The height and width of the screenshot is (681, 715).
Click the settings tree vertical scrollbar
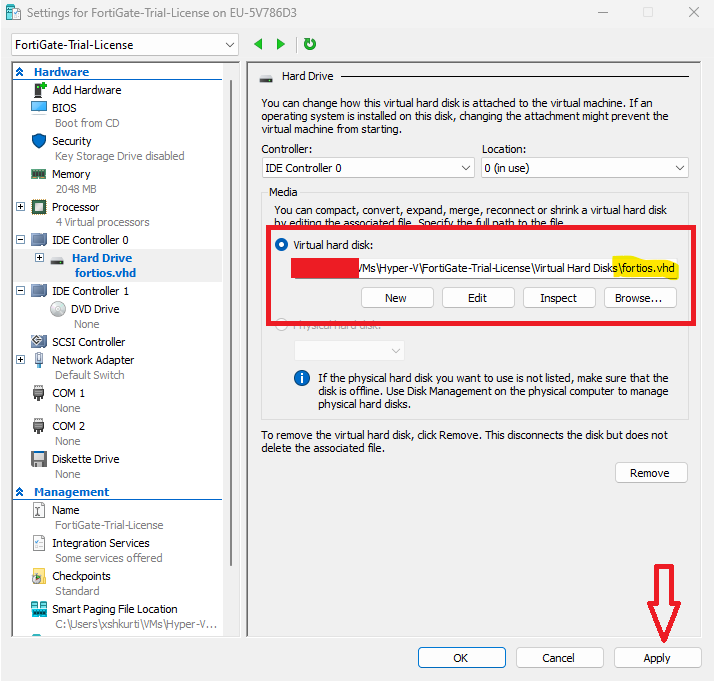click(231, 322)
